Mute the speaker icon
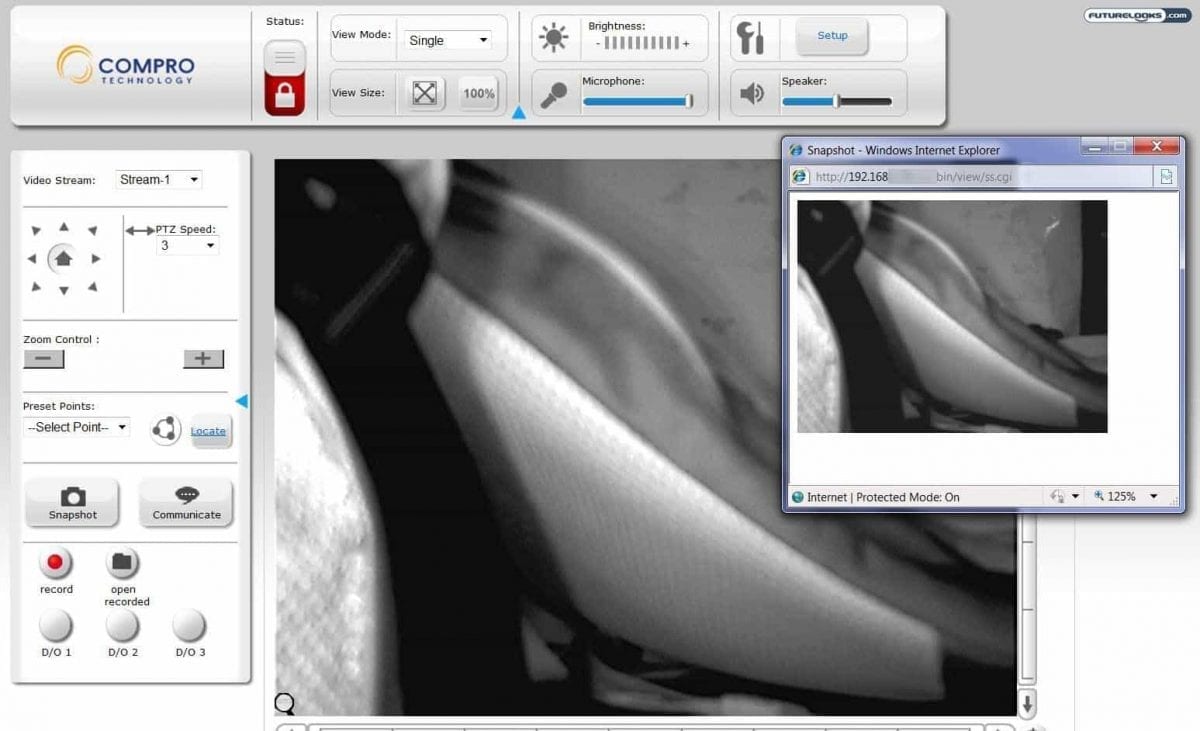 pos(752,94)
